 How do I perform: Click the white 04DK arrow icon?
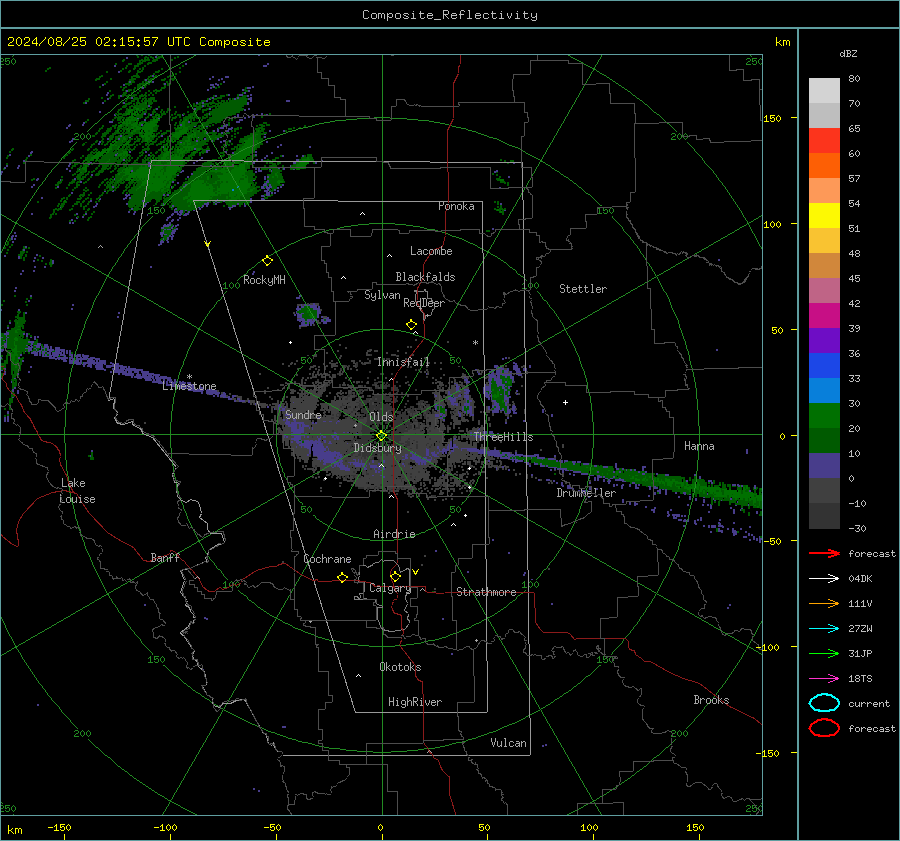point(824,579)
